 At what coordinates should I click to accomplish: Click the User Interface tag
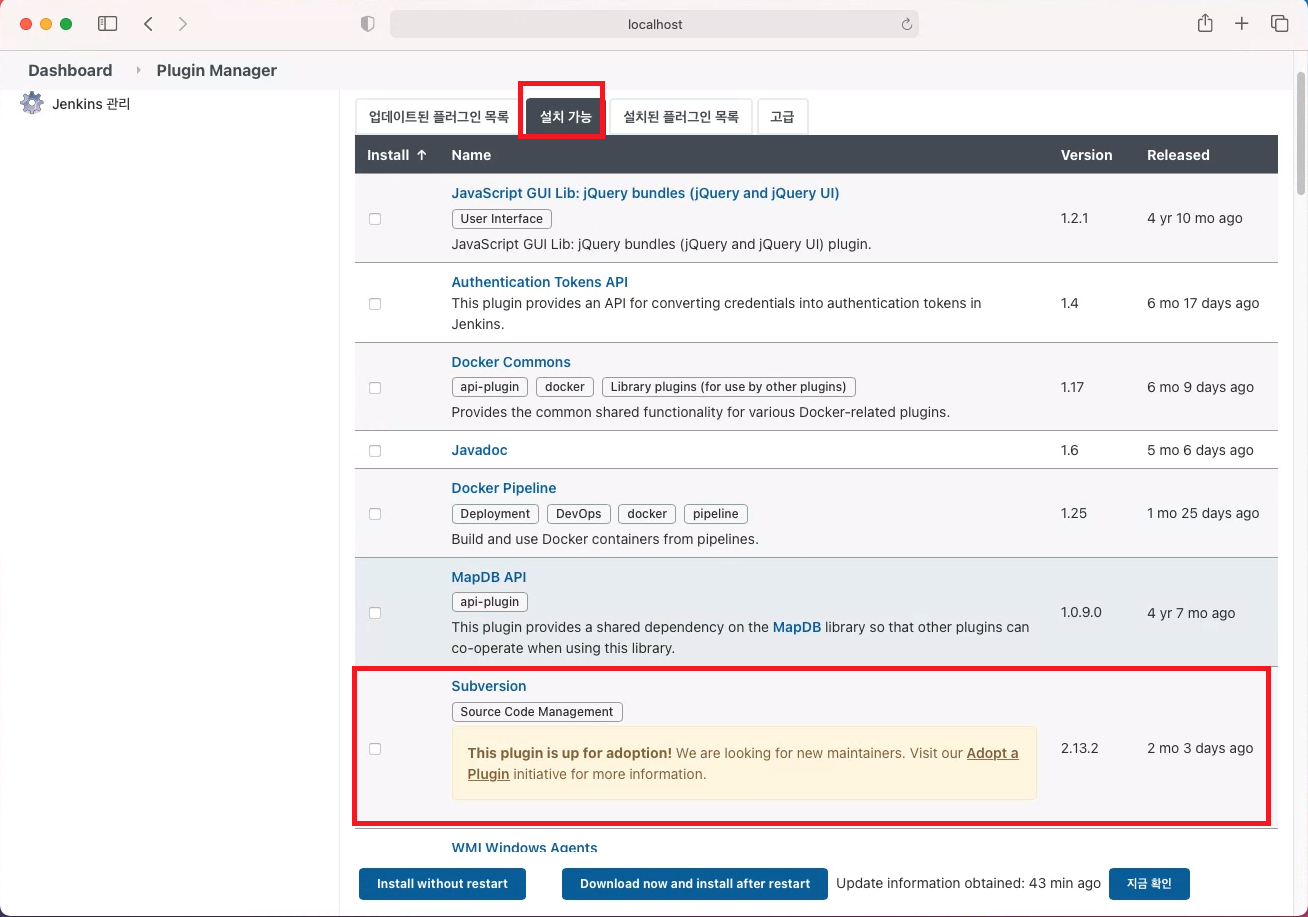501,218
